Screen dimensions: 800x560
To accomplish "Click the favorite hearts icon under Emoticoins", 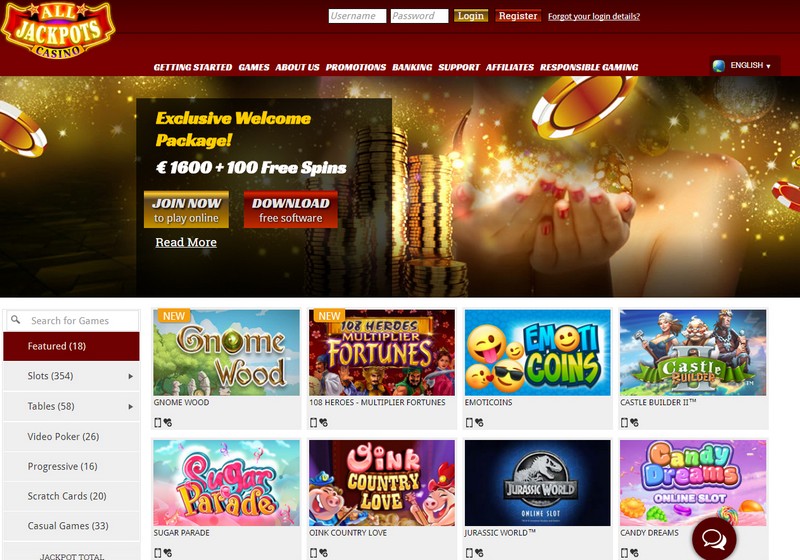I will click(x=479, y=422).
